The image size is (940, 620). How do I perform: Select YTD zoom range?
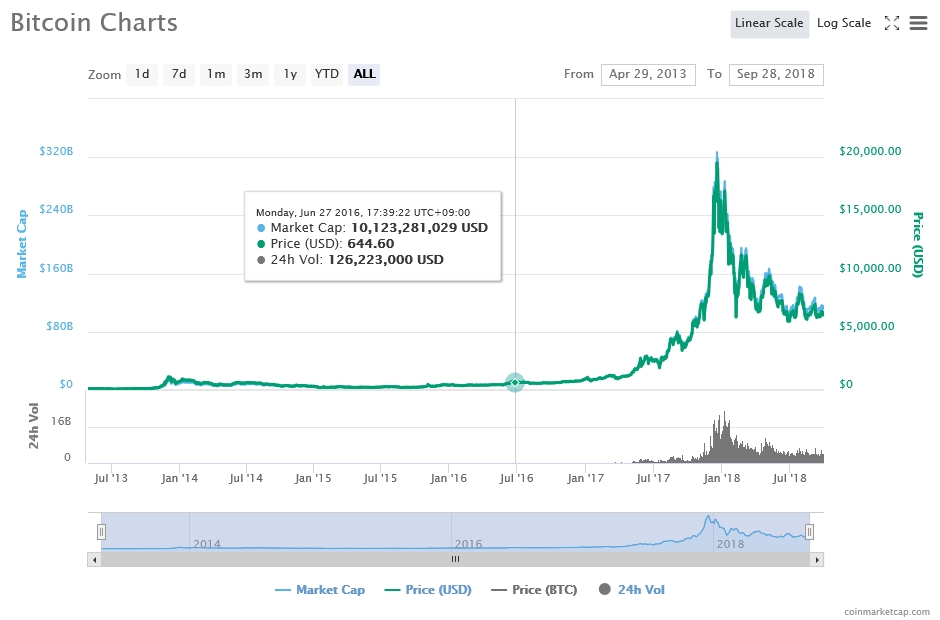pyautogui.click(x=326, y=74)
